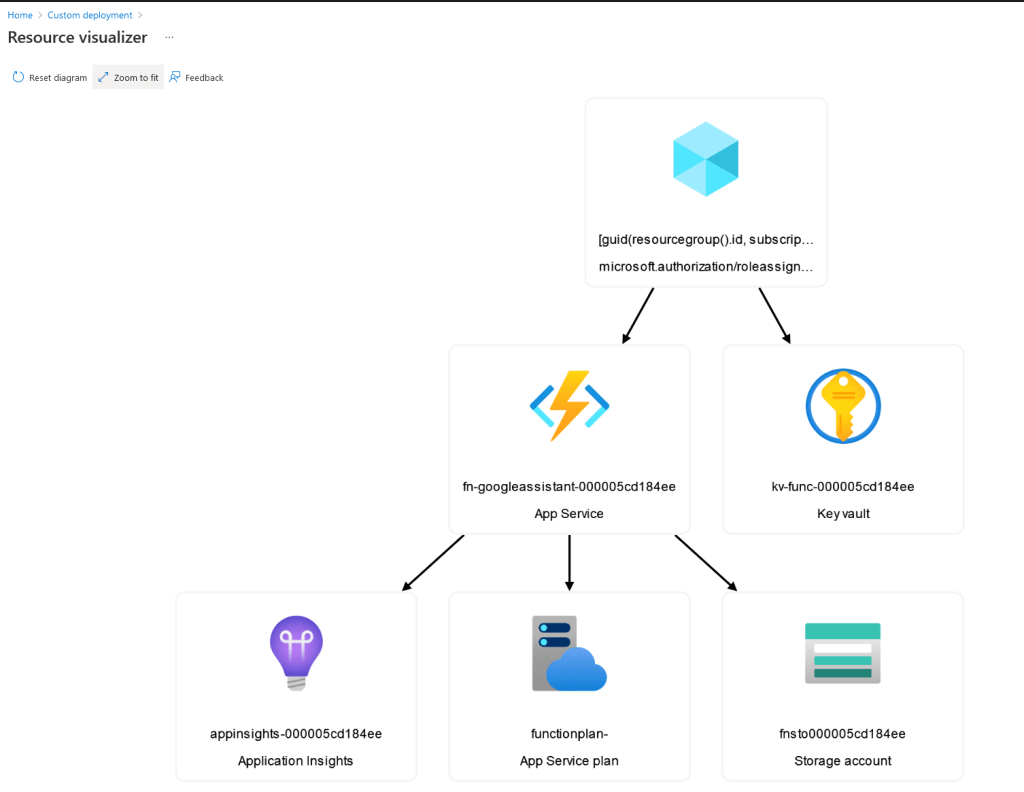Viewport: 1024px width, 792px height.
Task: Select the appinsights-000005cd184ee node label
Action: click(296, 734)
